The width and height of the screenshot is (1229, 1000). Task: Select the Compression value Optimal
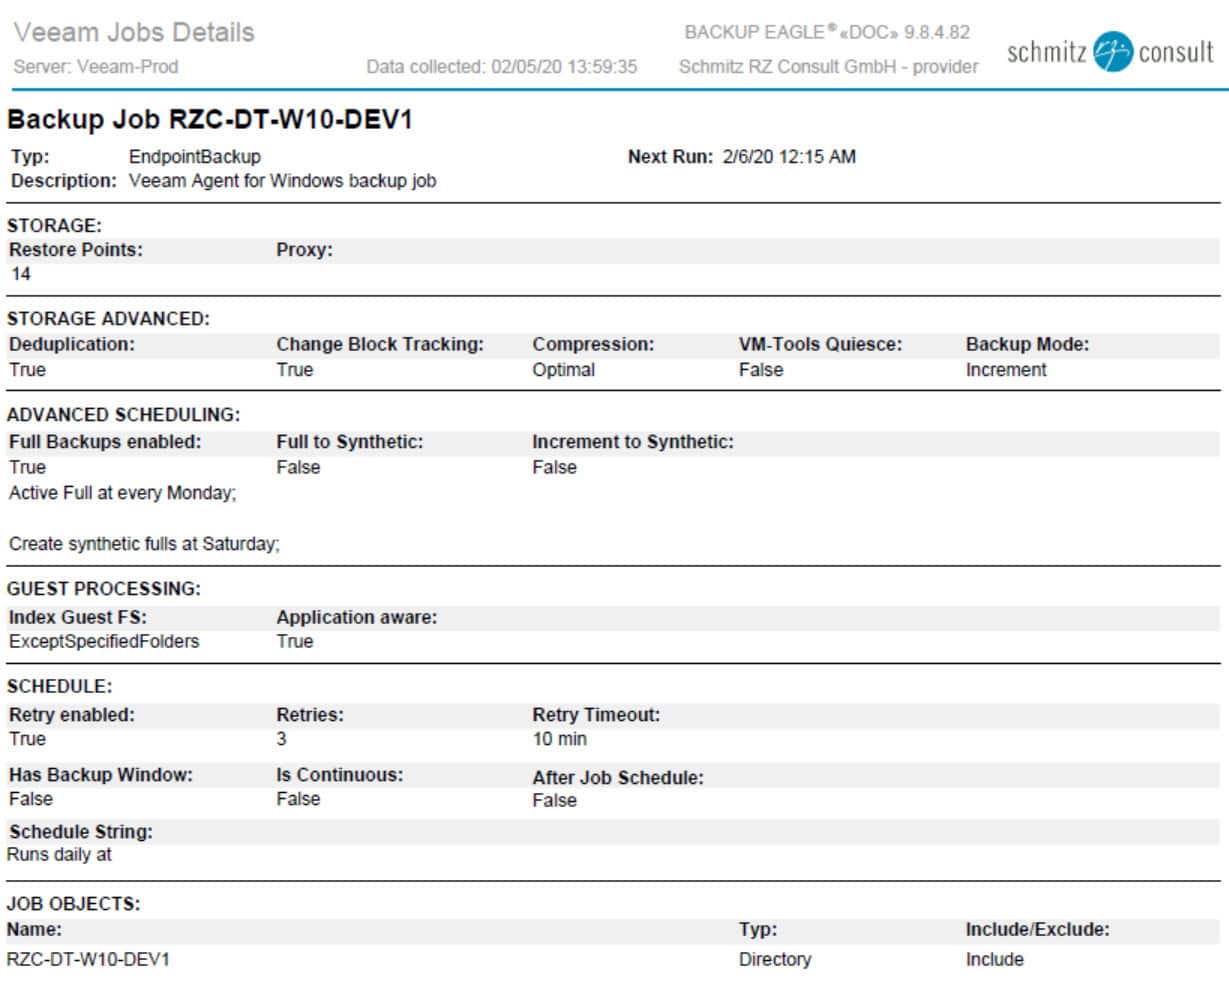click(x=563, y=370)
